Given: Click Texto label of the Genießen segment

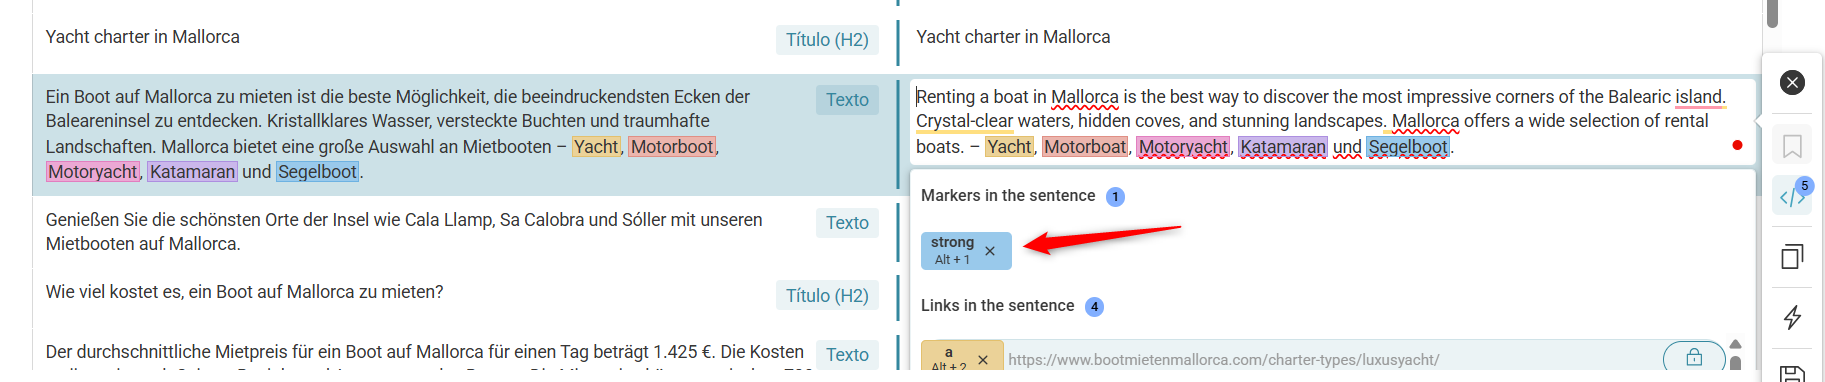Looking at the screenshot, I should 847,223.
